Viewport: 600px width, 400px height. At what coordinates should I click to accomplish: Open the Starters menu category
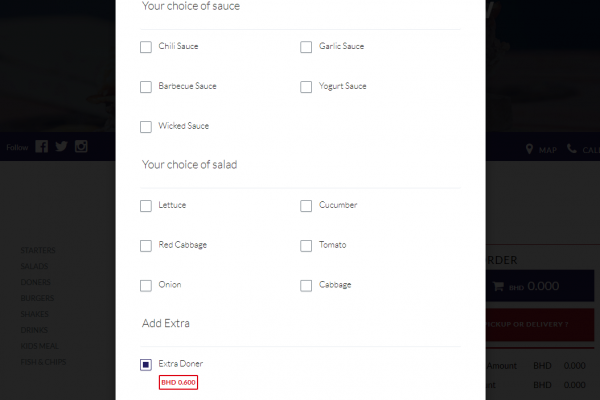click(38, 250)
